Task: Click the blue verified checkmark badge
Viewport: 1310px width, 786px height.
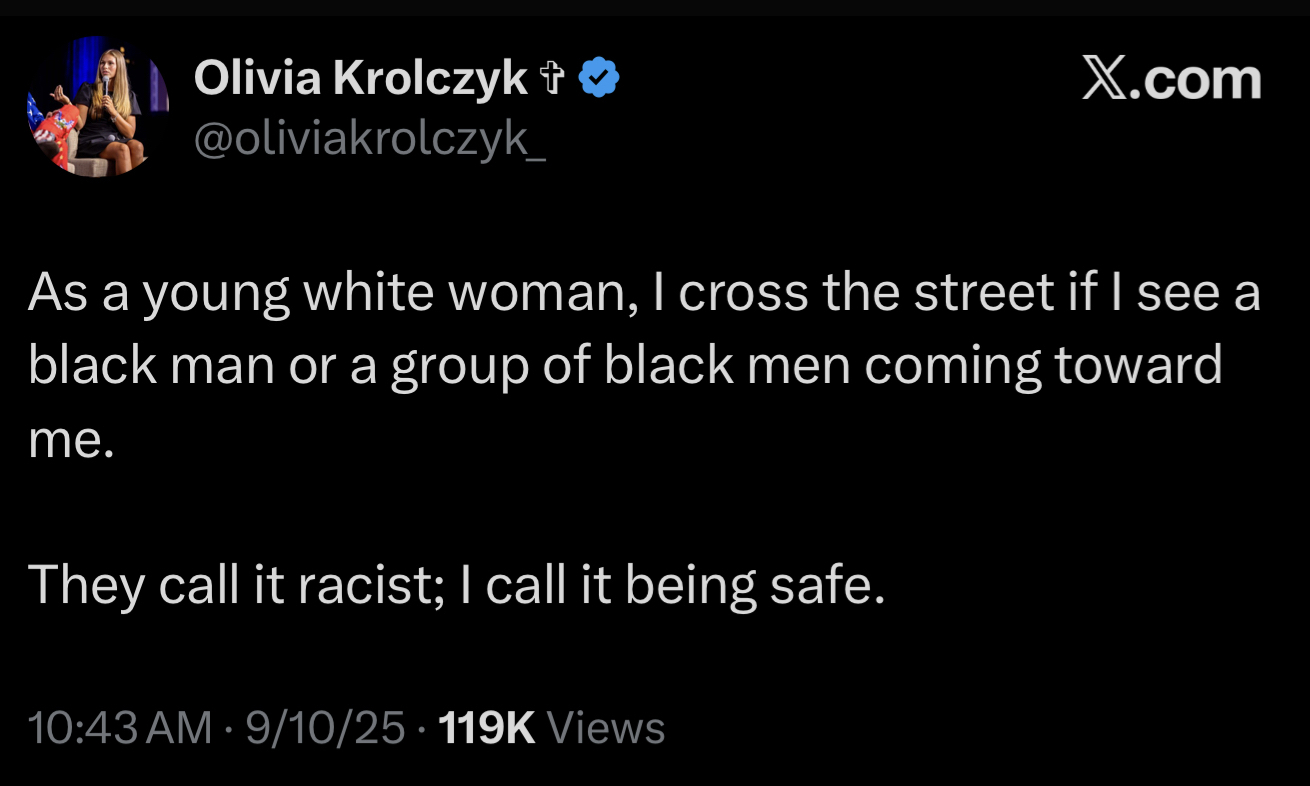Action: [x=600, y=78]
